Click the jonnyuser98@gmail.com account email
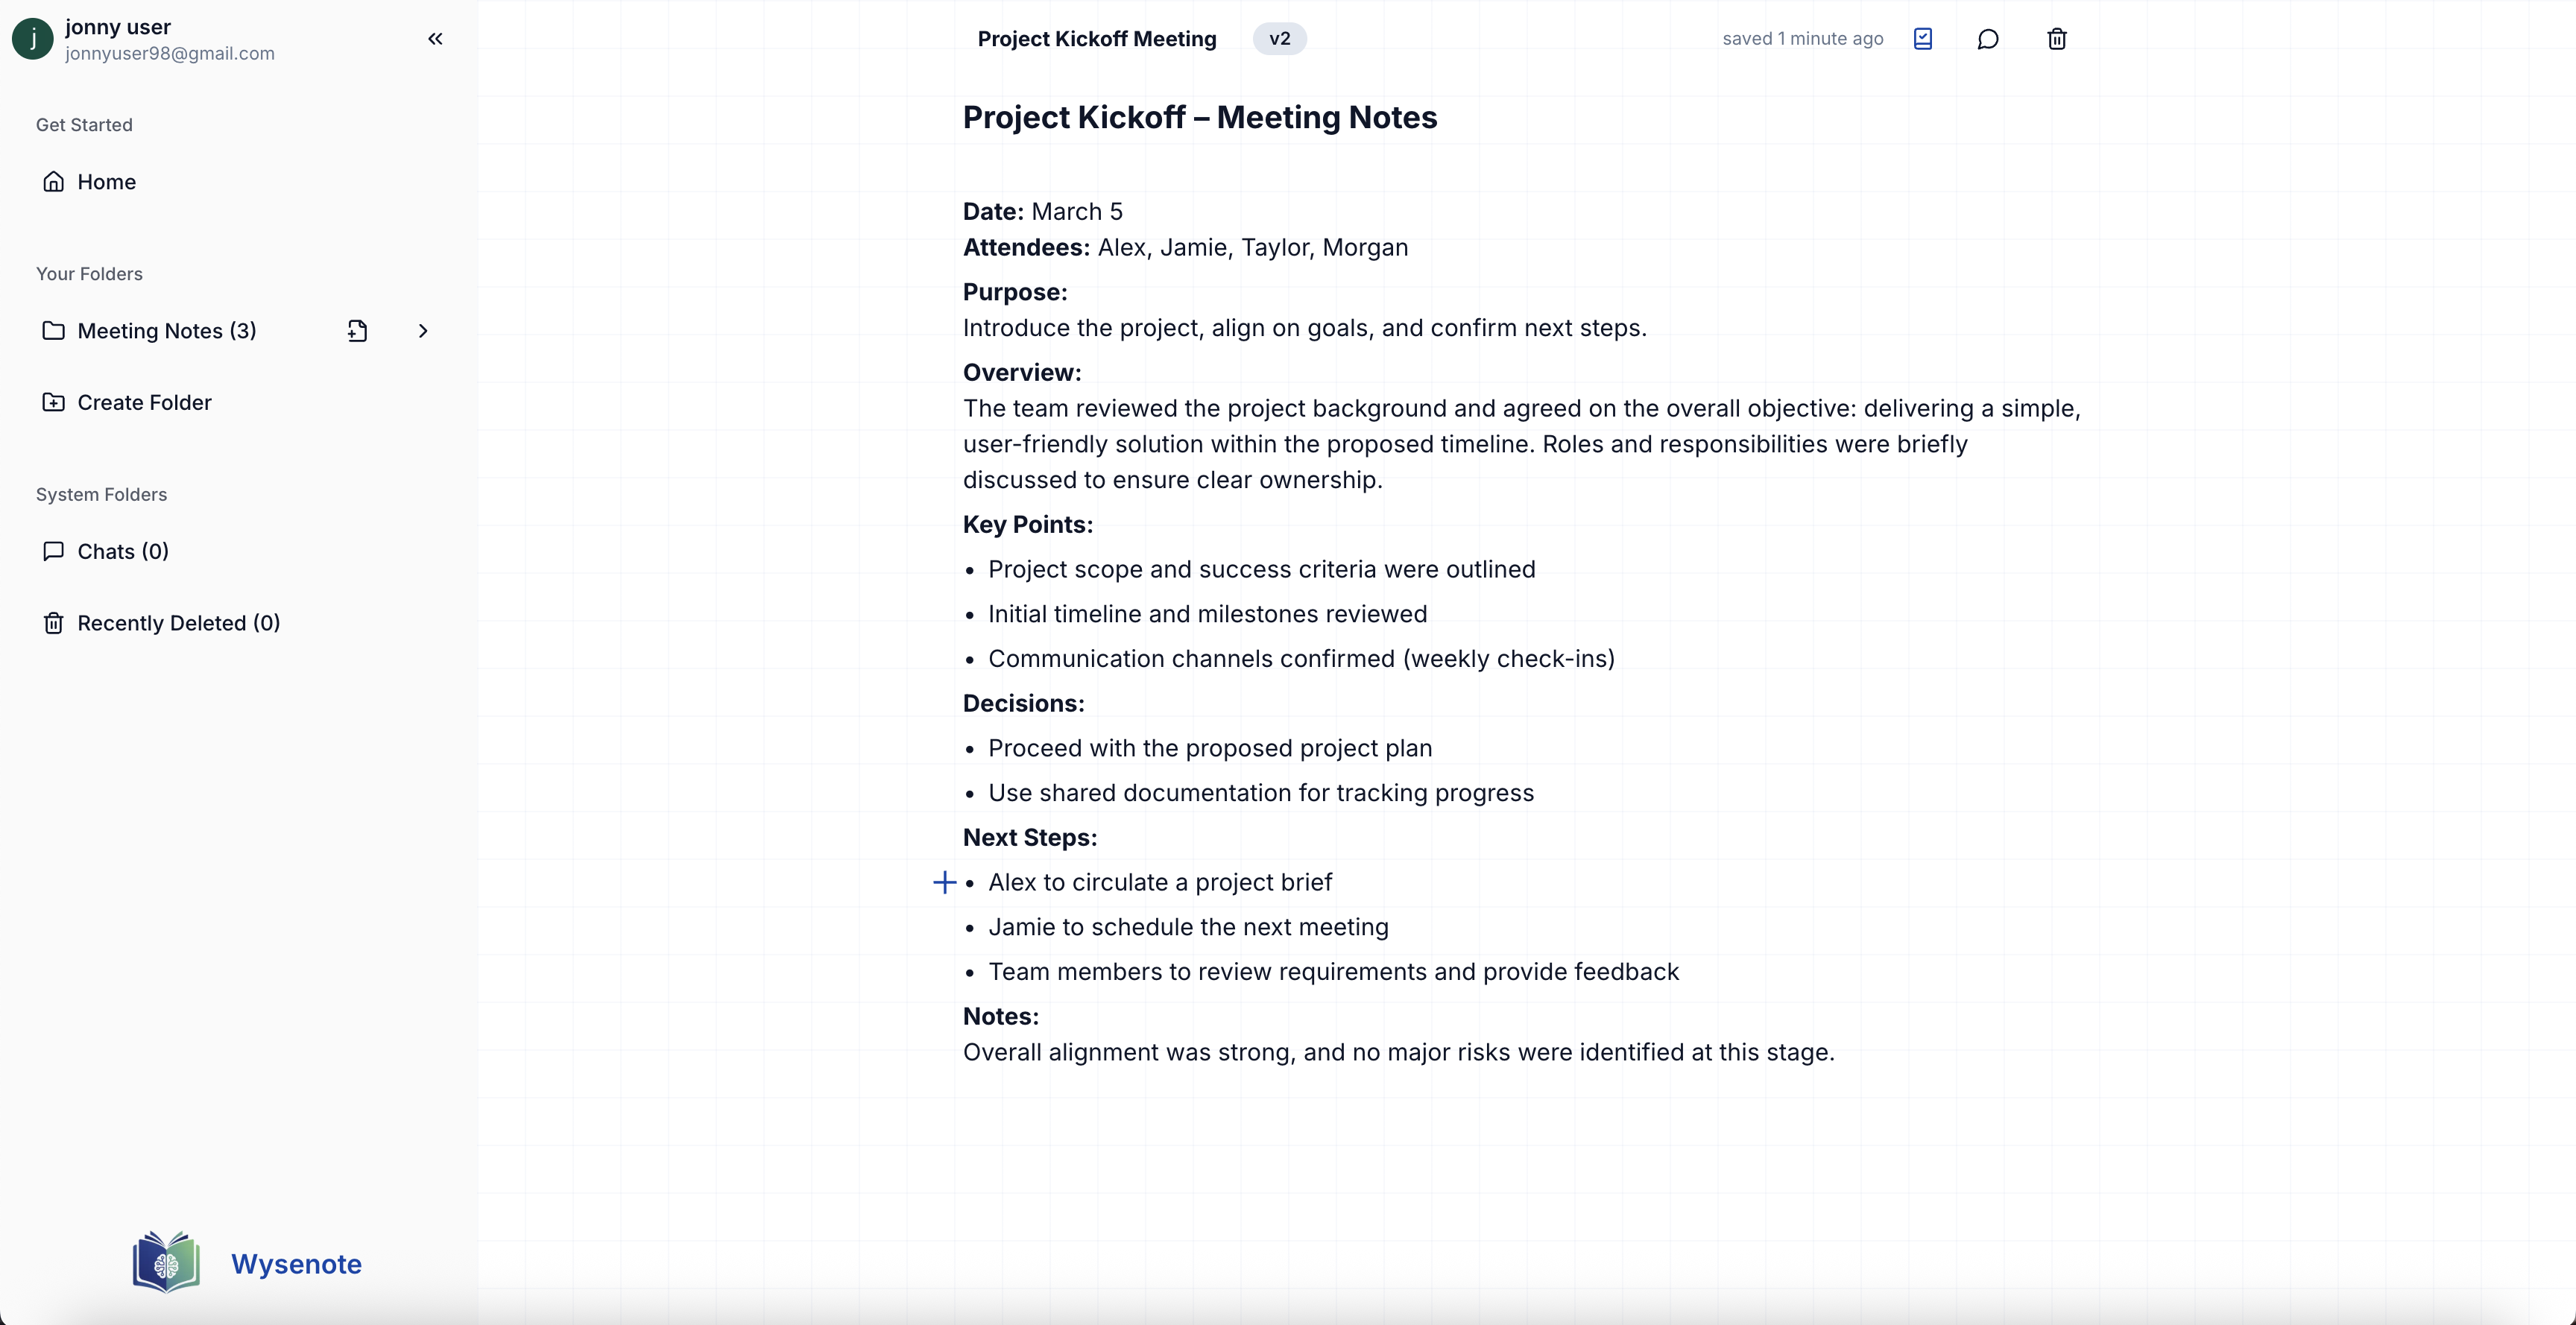The width and height of the screenshot is (2576, 1325). click(170, 54)
